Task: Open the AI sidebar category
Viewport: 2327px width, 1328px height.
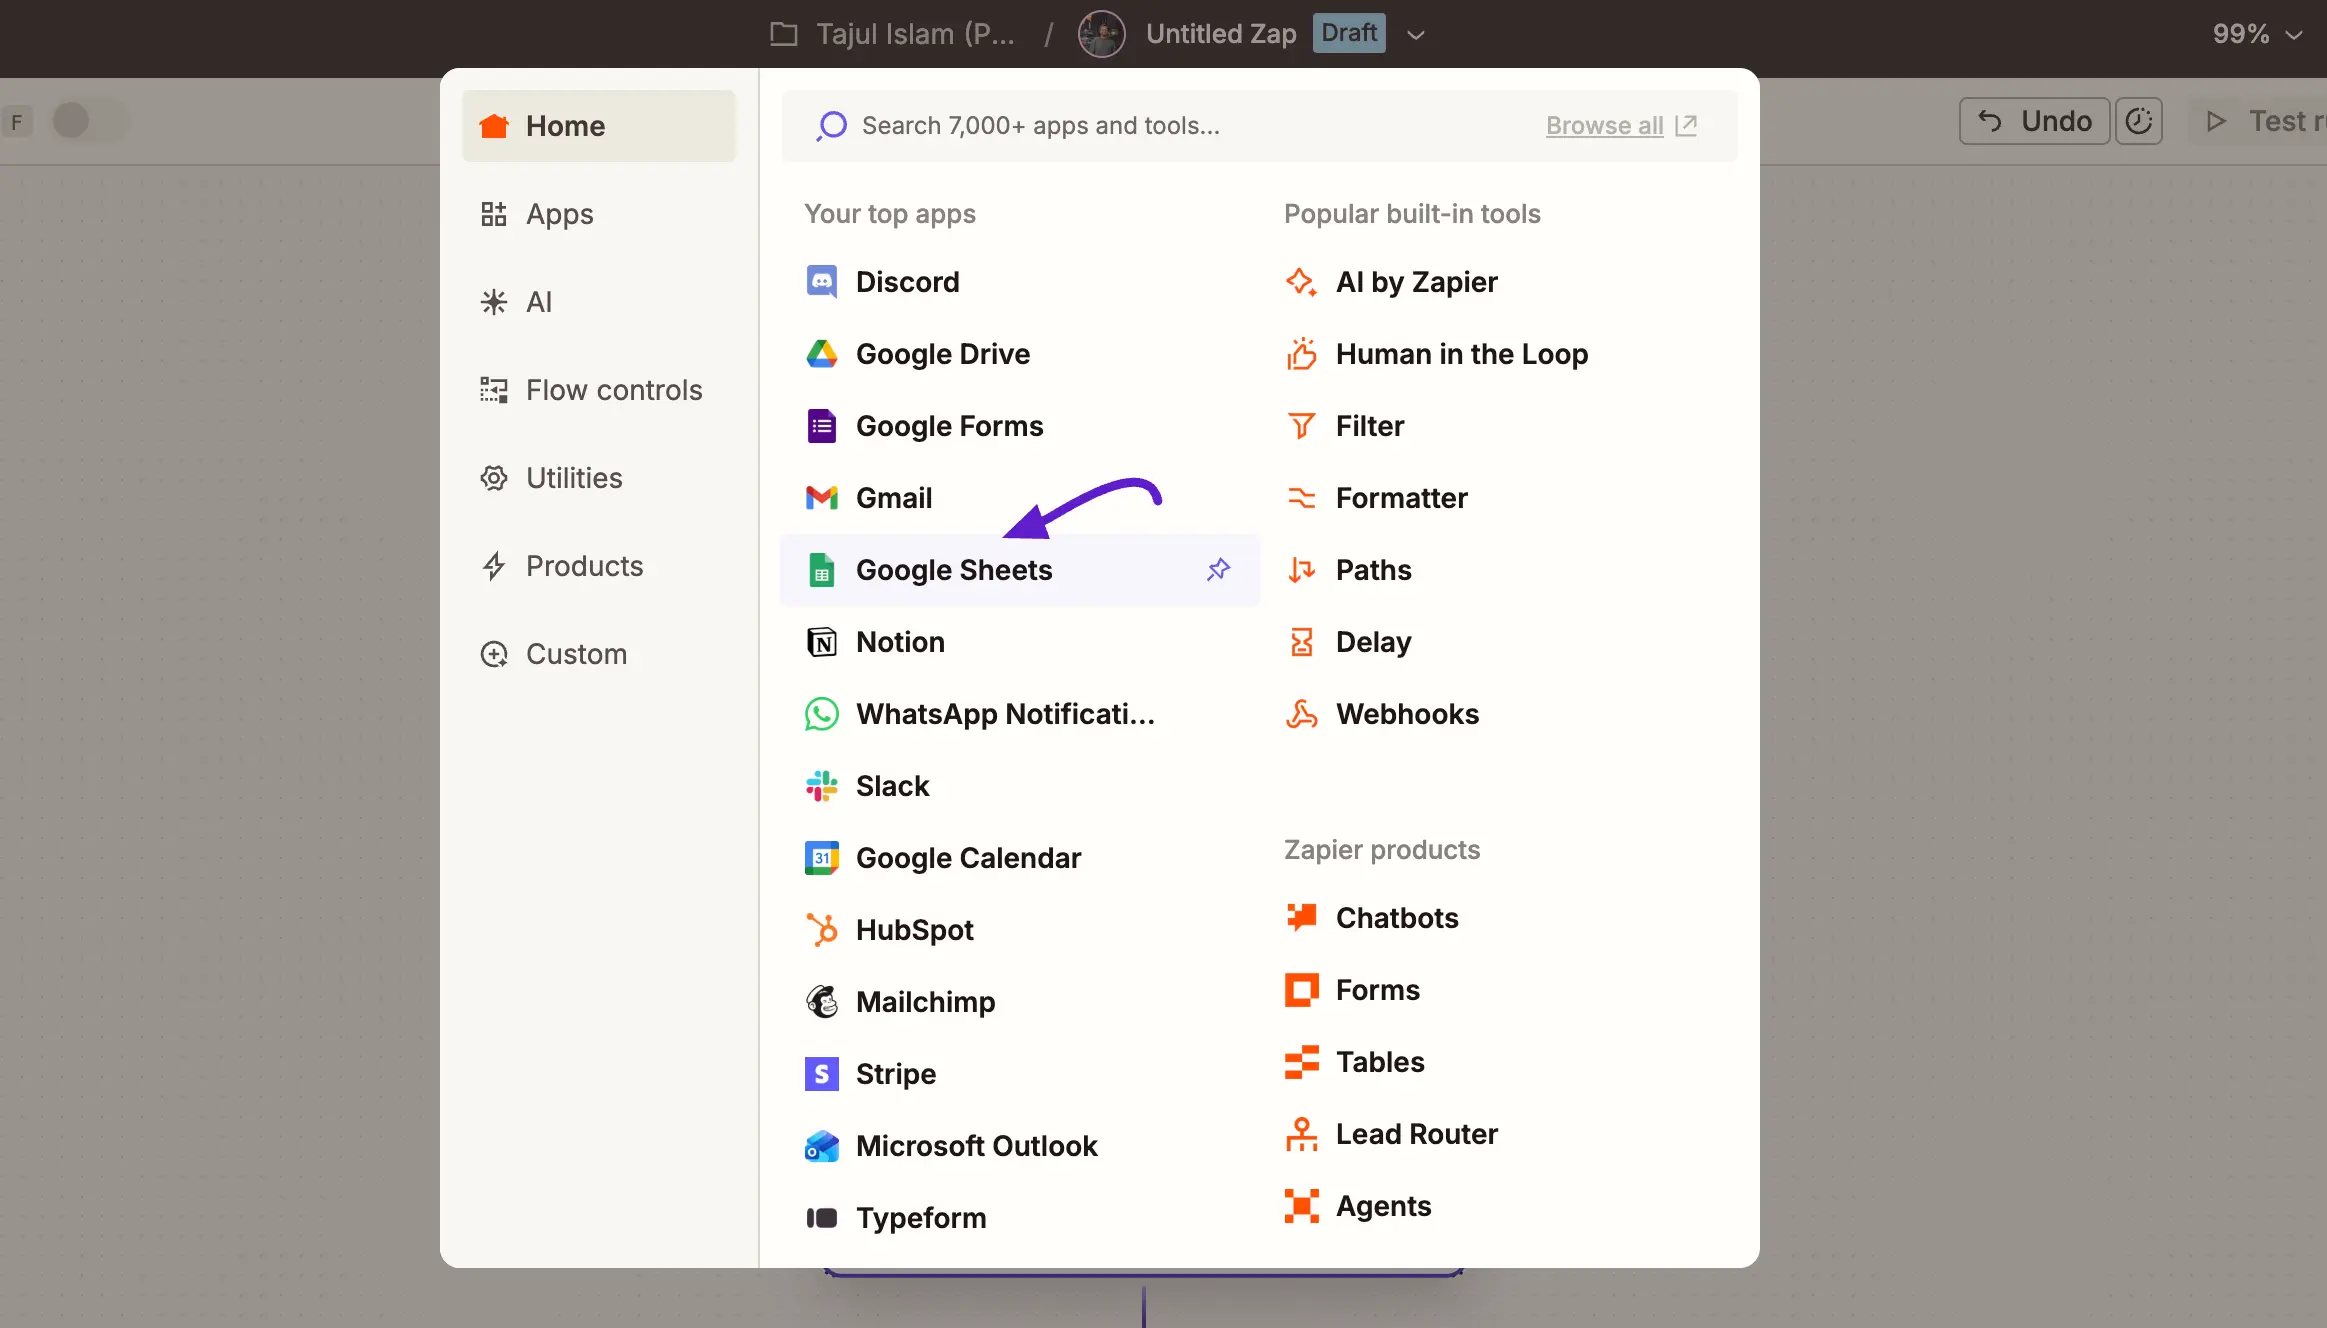Action: (x=599, y=302)
